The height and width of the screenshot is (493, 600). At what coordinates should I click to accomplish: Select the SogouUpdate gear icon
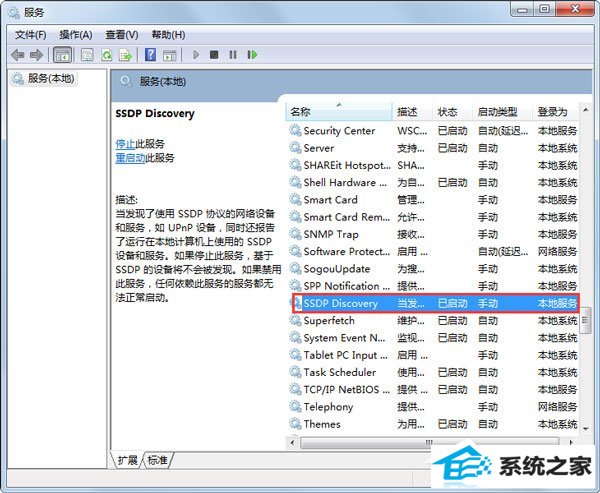(x=295, y=268)
